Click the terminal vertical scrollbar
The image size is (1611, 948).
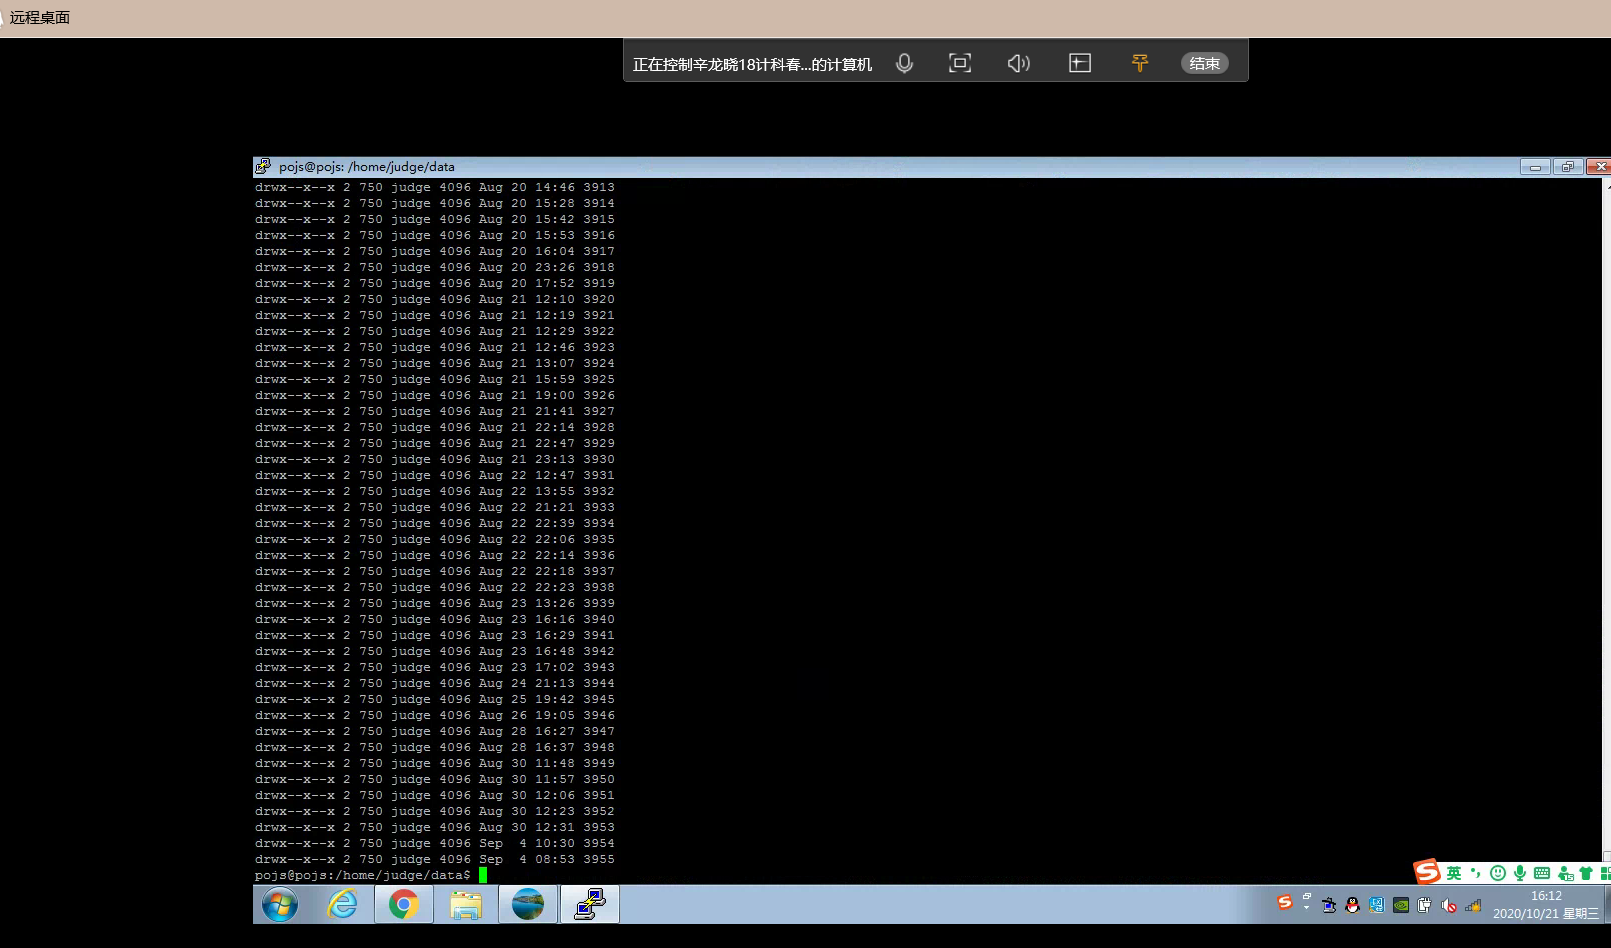1606,520
